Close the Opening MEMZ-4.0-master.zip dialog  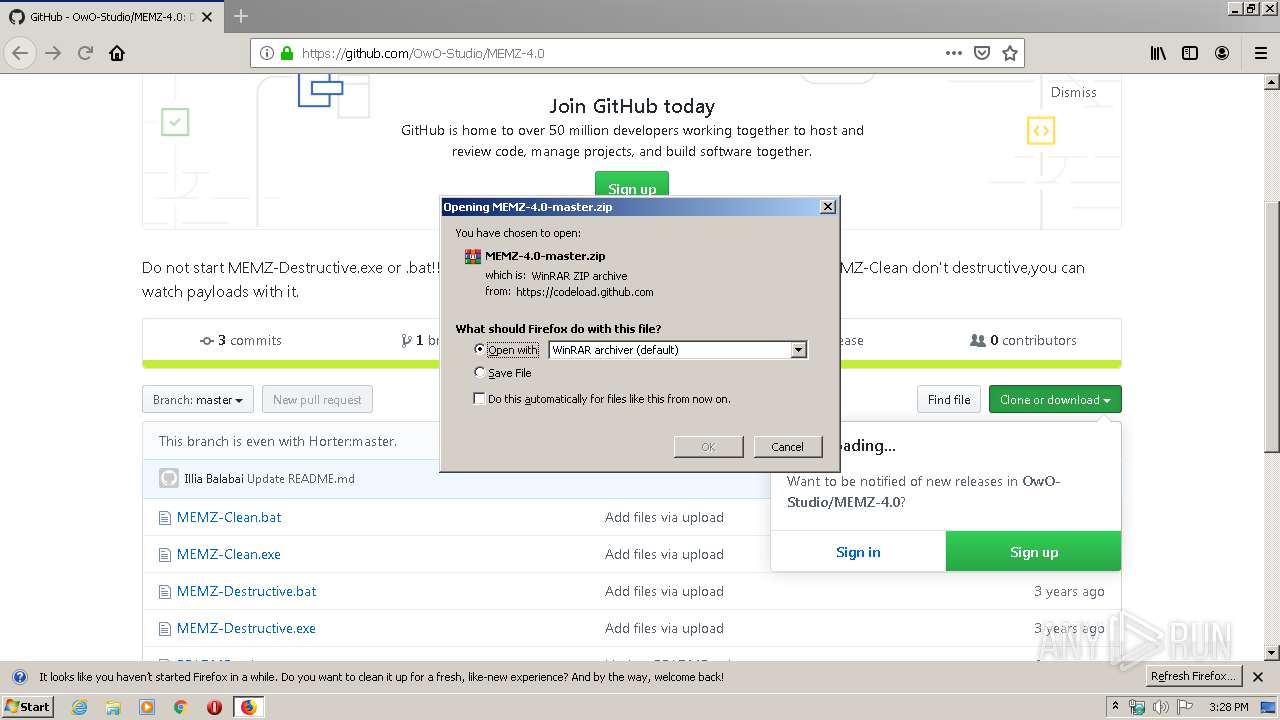pos(827,207)
